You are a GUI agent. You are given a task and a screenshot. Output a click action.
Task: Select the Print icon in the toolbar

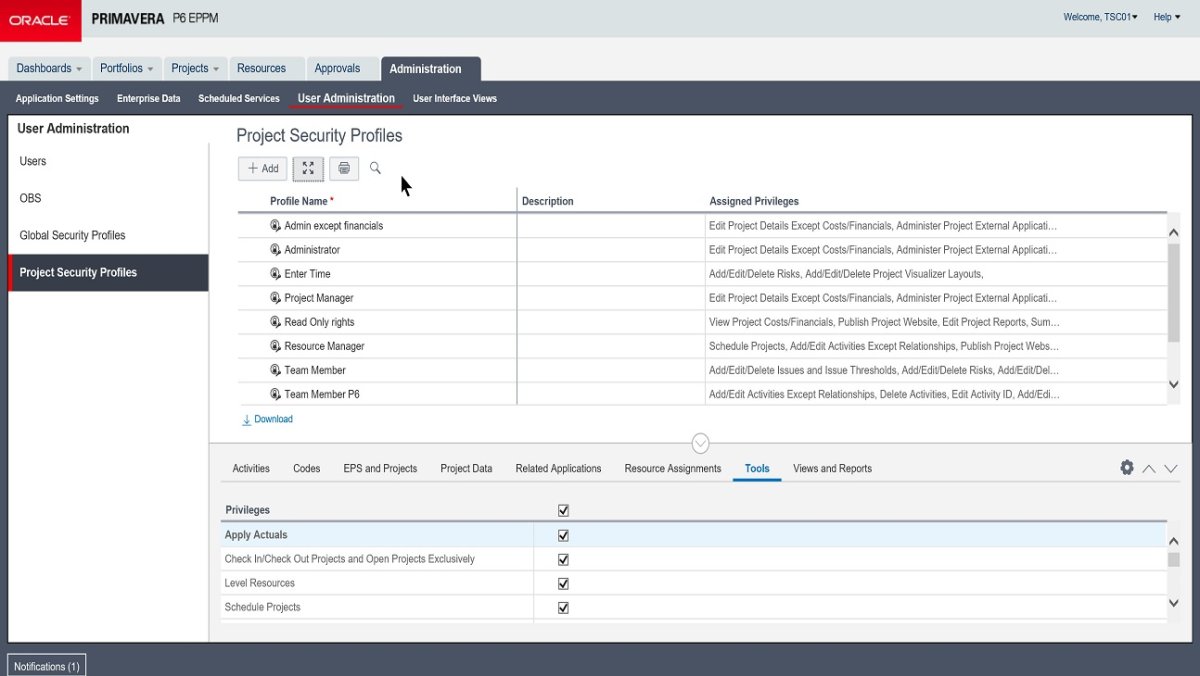343,168
